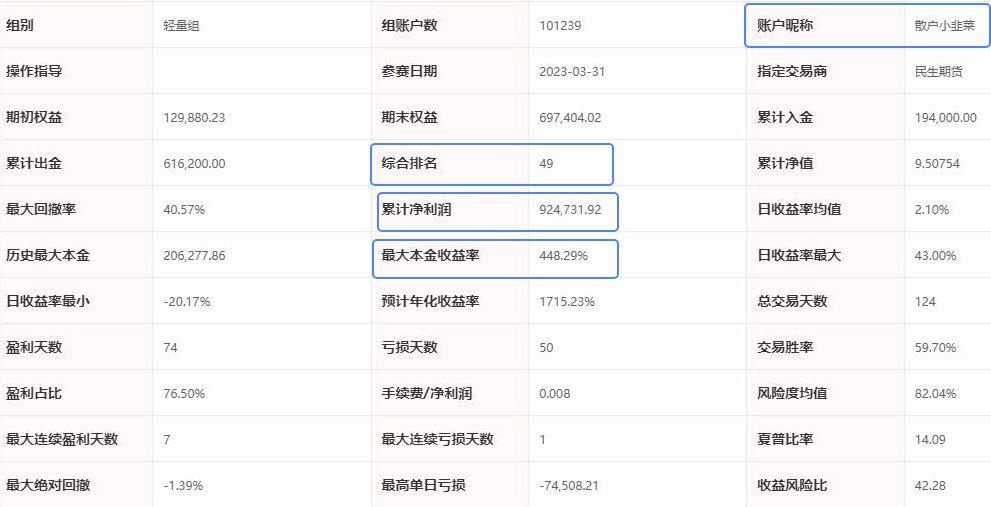The image size is (991, 507).
Task: Click the 累计出金 value 616,200.00
Action: (194, 164)
